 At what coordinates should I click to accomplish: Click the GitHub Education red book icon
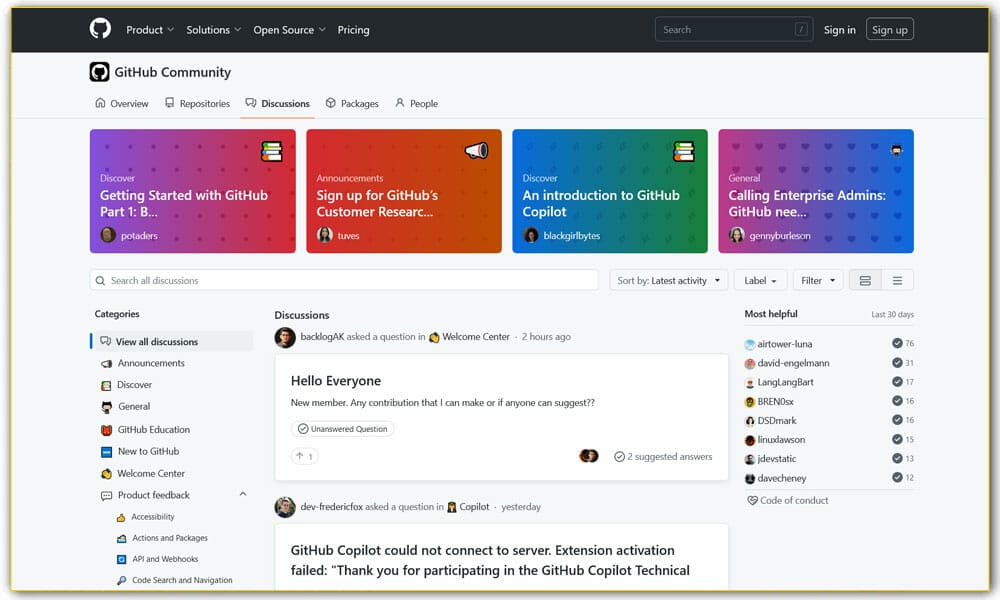pyautogui.click(x=105, y=429)
